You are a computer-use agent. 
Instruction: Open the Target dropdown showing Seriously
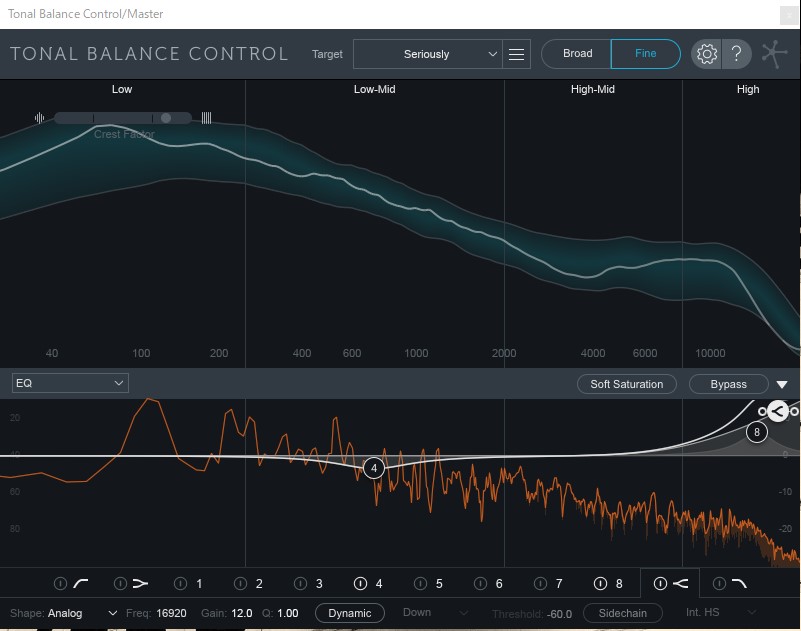428,54
